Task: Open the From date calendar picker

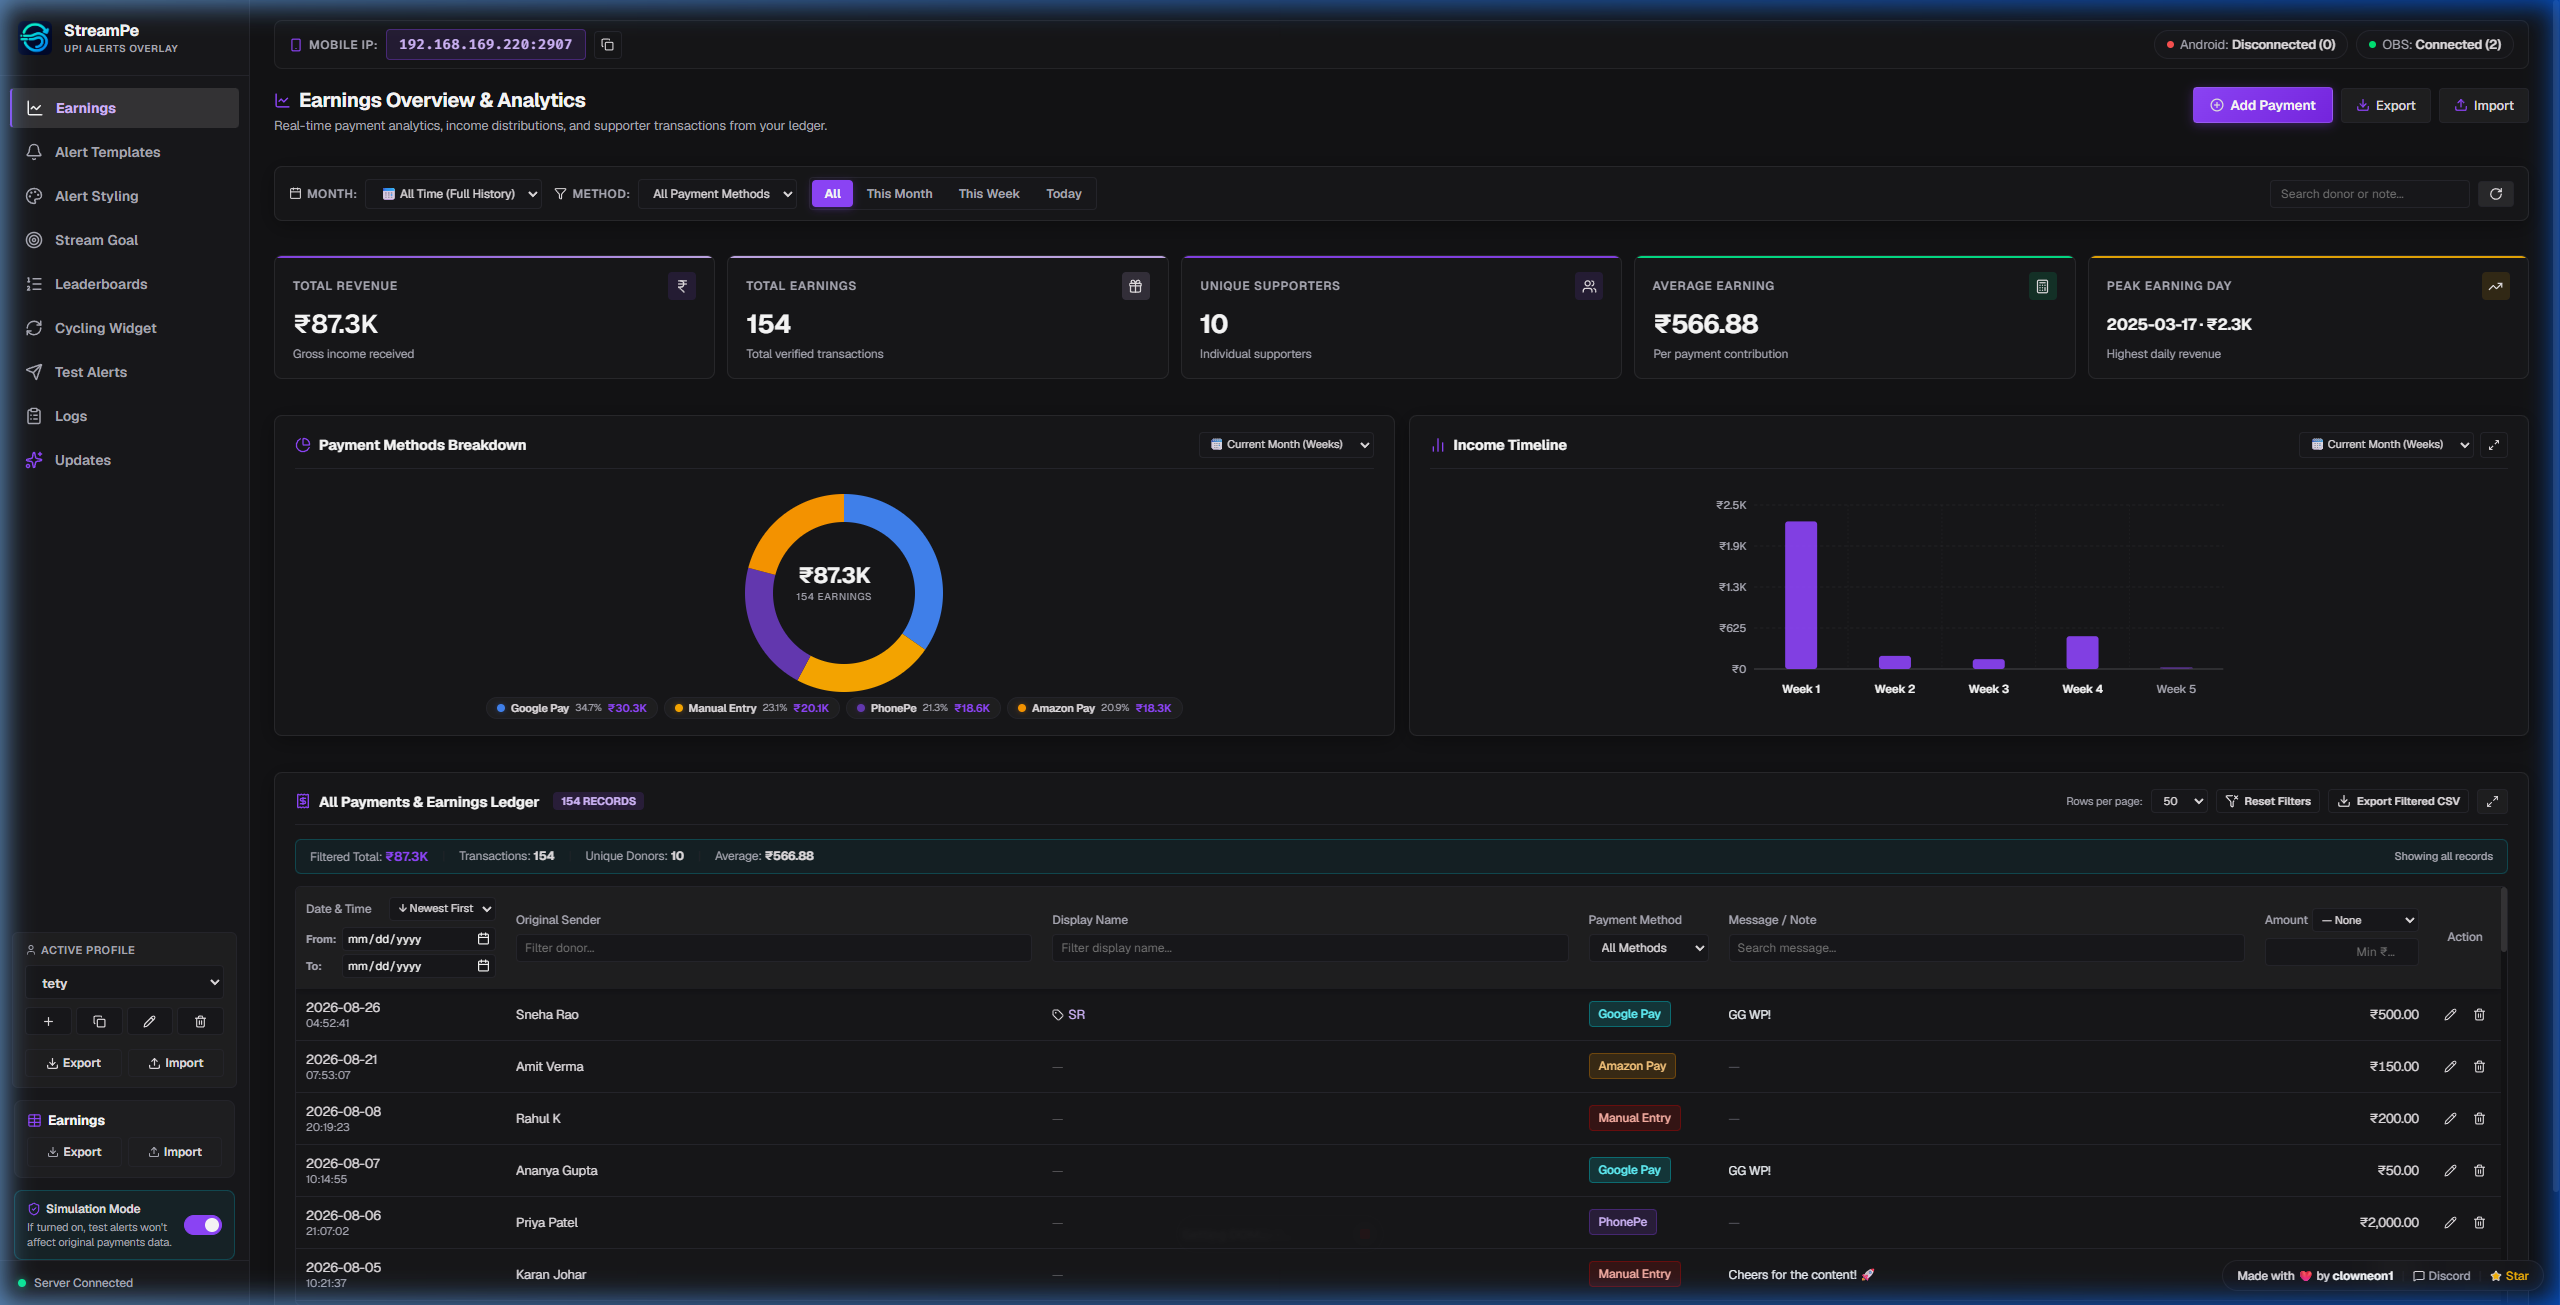Action: (483, 939)
